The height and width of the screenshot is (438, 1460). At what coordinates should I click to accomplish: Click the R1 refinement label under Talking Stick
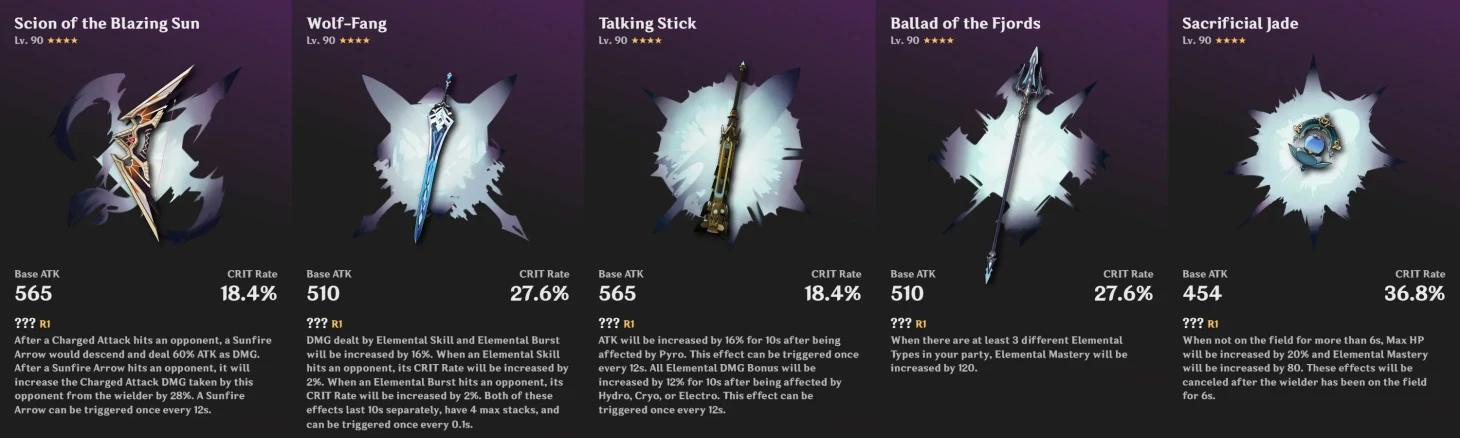click(x=628, y=324)
